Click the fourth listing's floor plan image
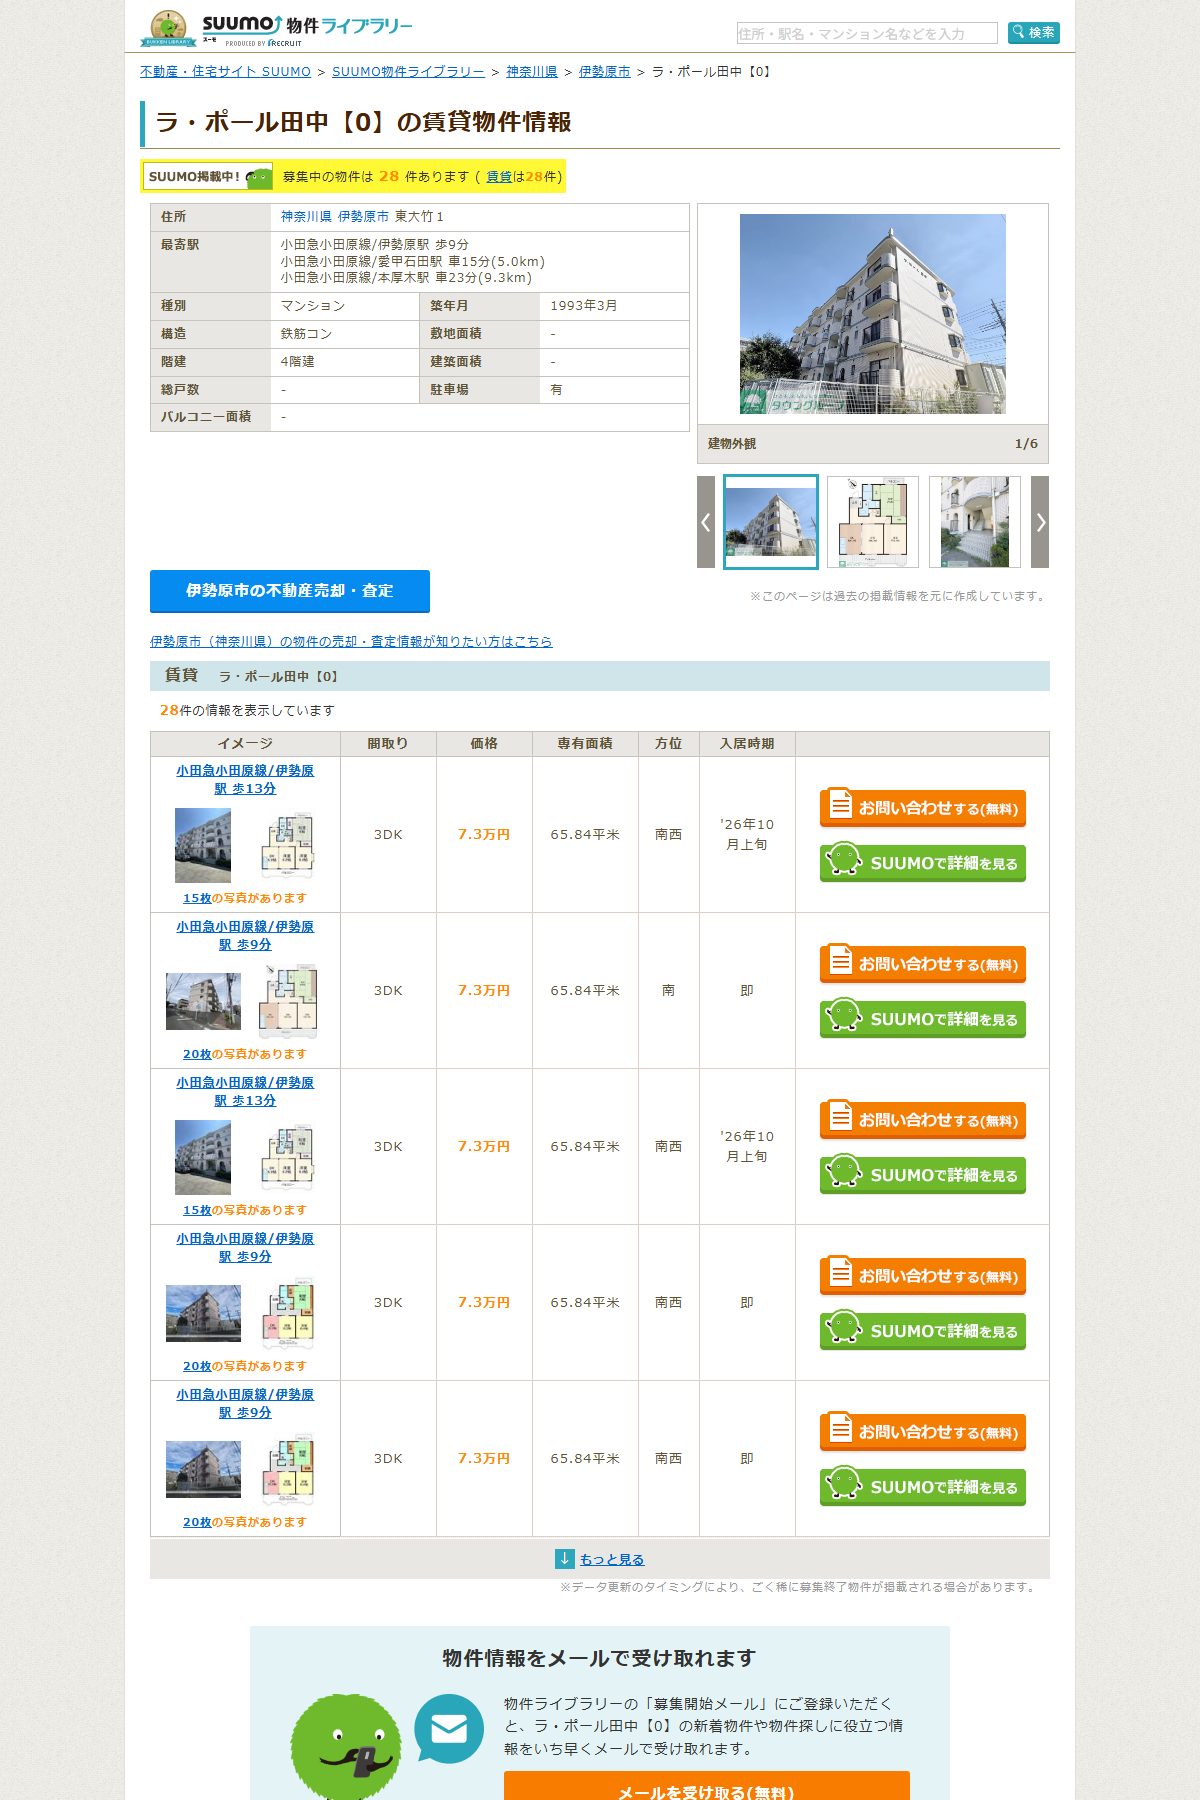 (x=288, y=1314)
